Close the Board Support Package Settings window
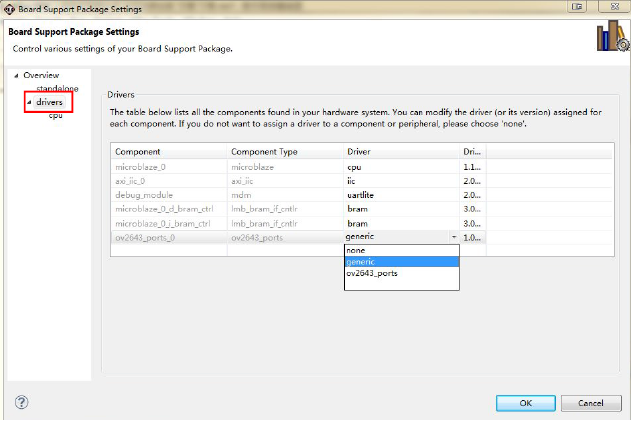Image resolution: width=633 pixels, height=421 pixels. coord(614,8)
